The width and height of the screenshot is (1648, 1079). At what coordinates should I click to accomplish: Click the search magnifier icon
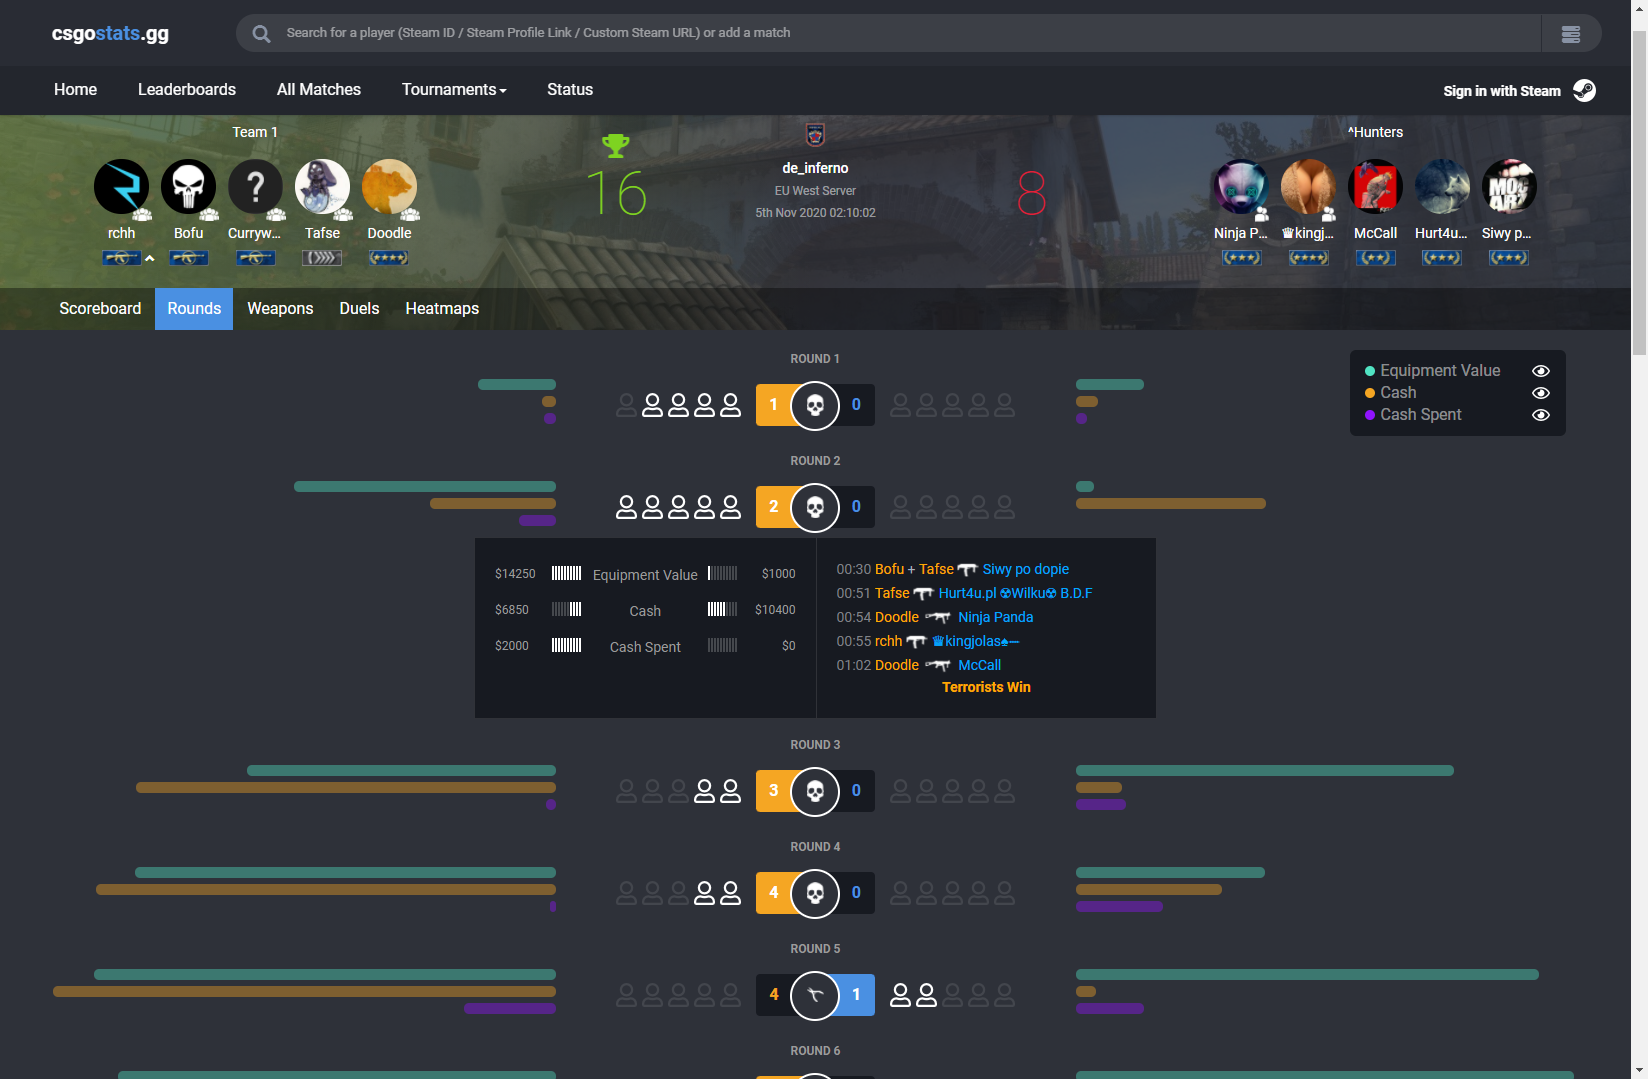261,33
